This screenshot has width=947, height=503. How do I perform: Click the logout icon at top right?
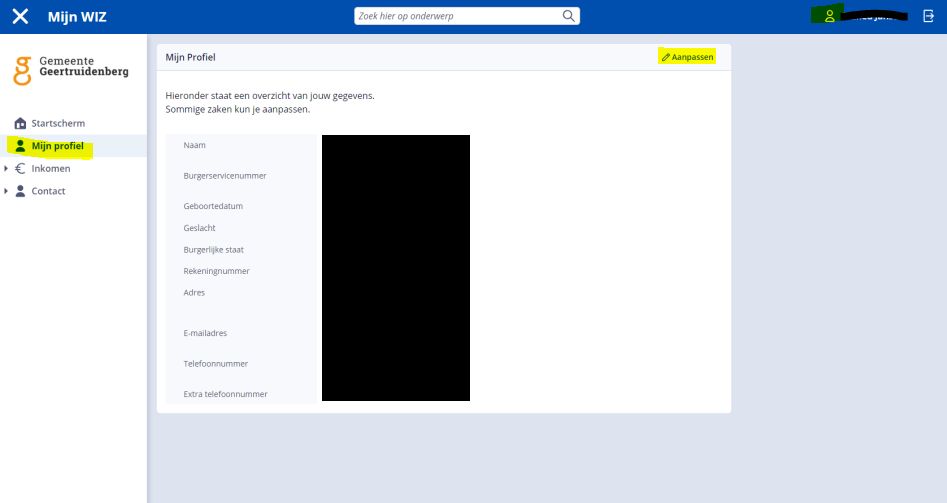[x=928, y=16]
